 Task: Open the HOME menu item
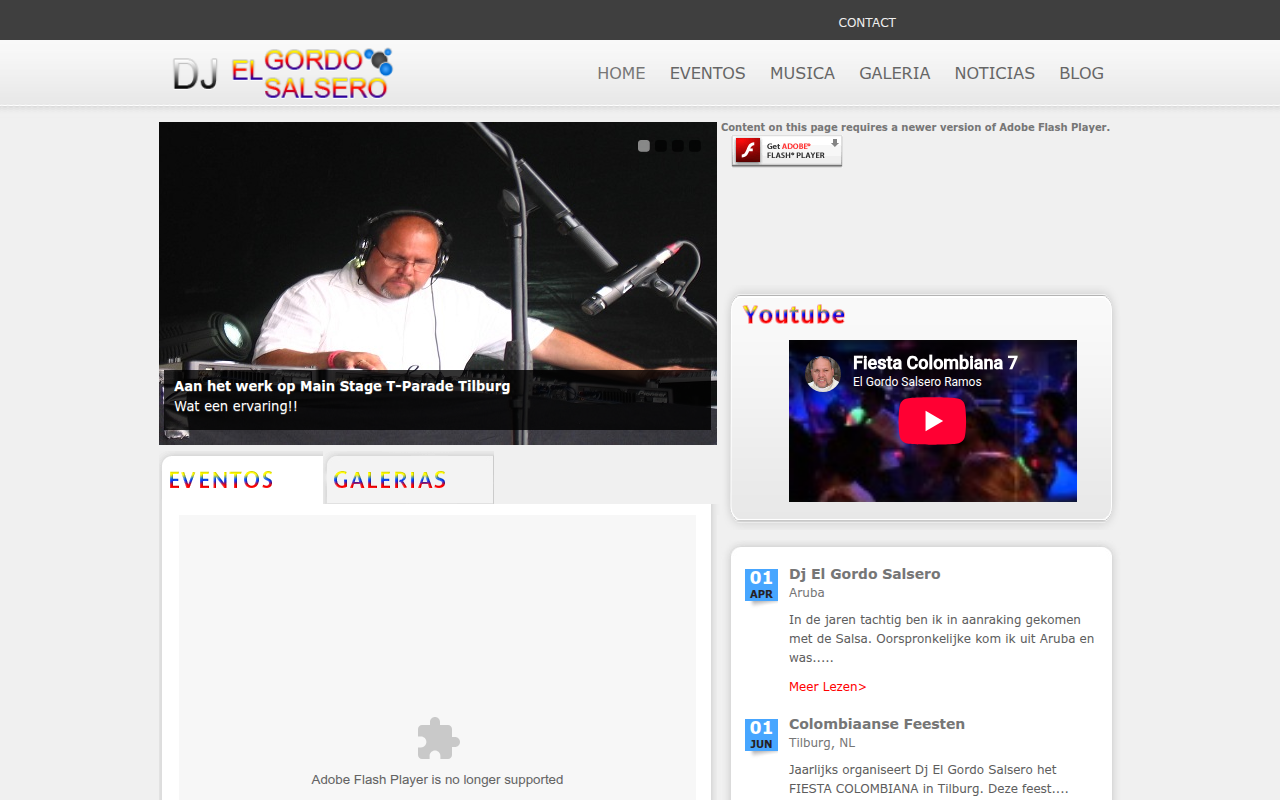point(621,73)
